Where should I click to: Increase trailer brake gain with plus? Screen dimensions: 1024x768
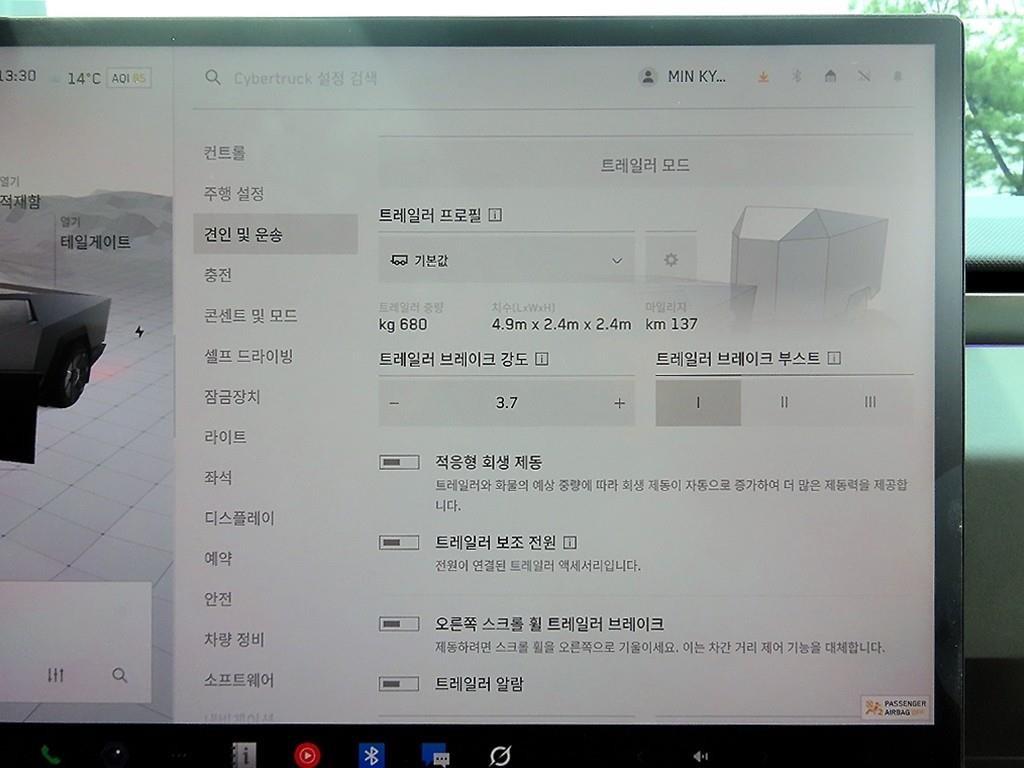pyautogui.click(x=619, y=403)
